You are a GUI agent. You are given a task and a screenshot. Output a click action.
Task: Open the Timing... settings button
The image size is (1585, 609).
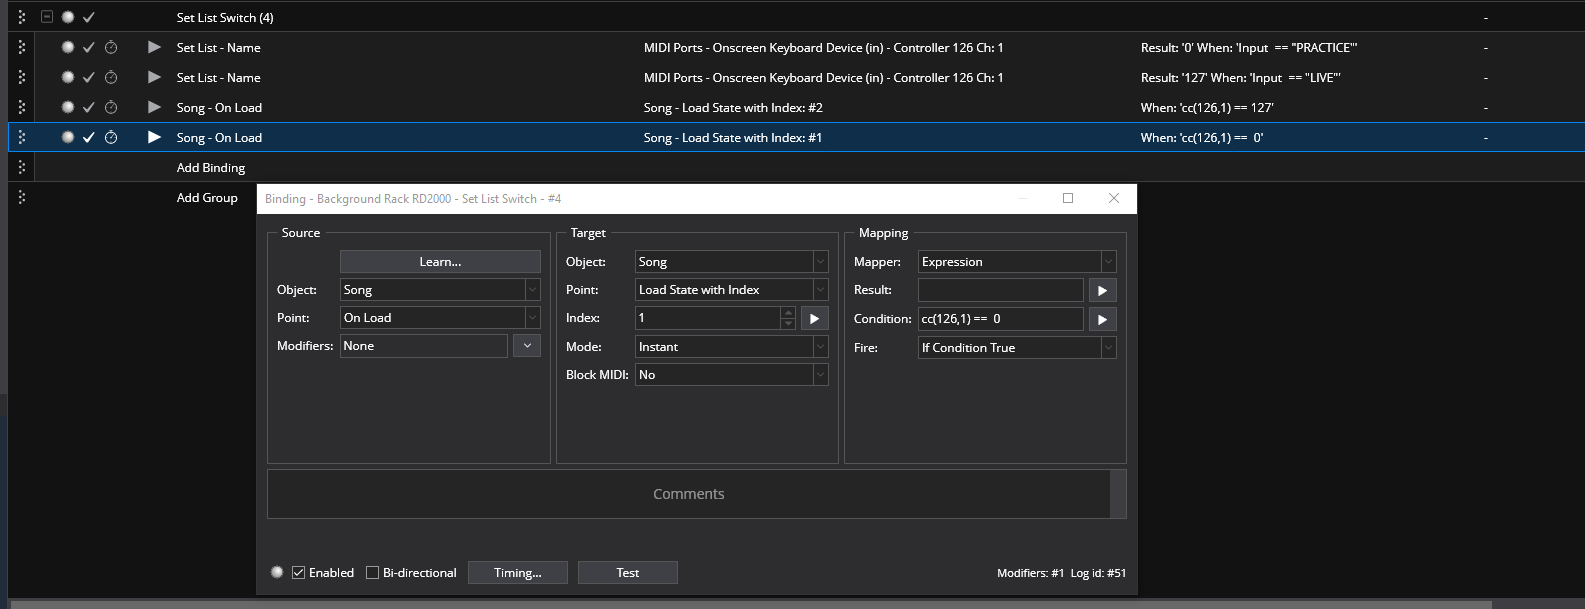(517, 573)
